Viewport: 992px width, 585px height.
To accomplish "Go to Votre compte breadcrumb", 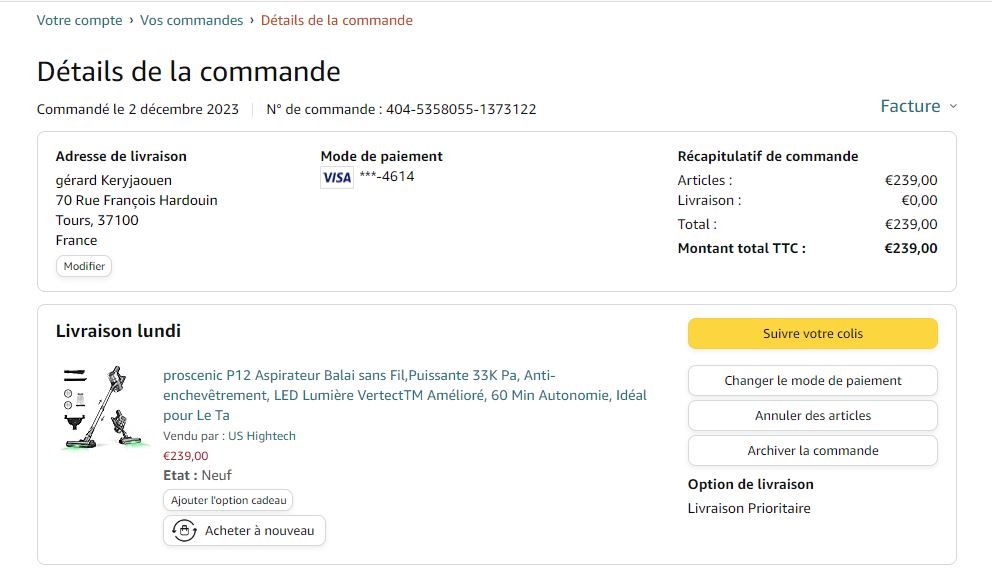I will coord(79,20).
